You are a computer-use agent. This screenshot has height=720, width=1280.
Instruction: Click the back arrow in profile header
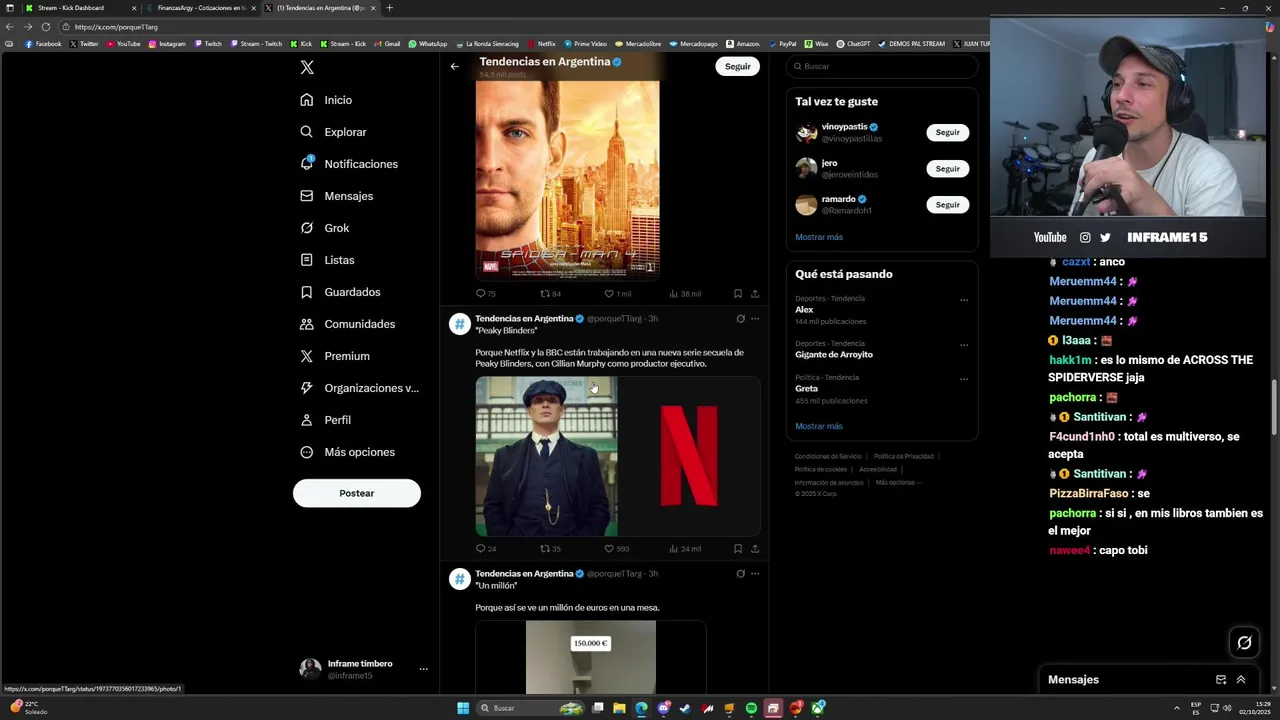click(454, 66)
